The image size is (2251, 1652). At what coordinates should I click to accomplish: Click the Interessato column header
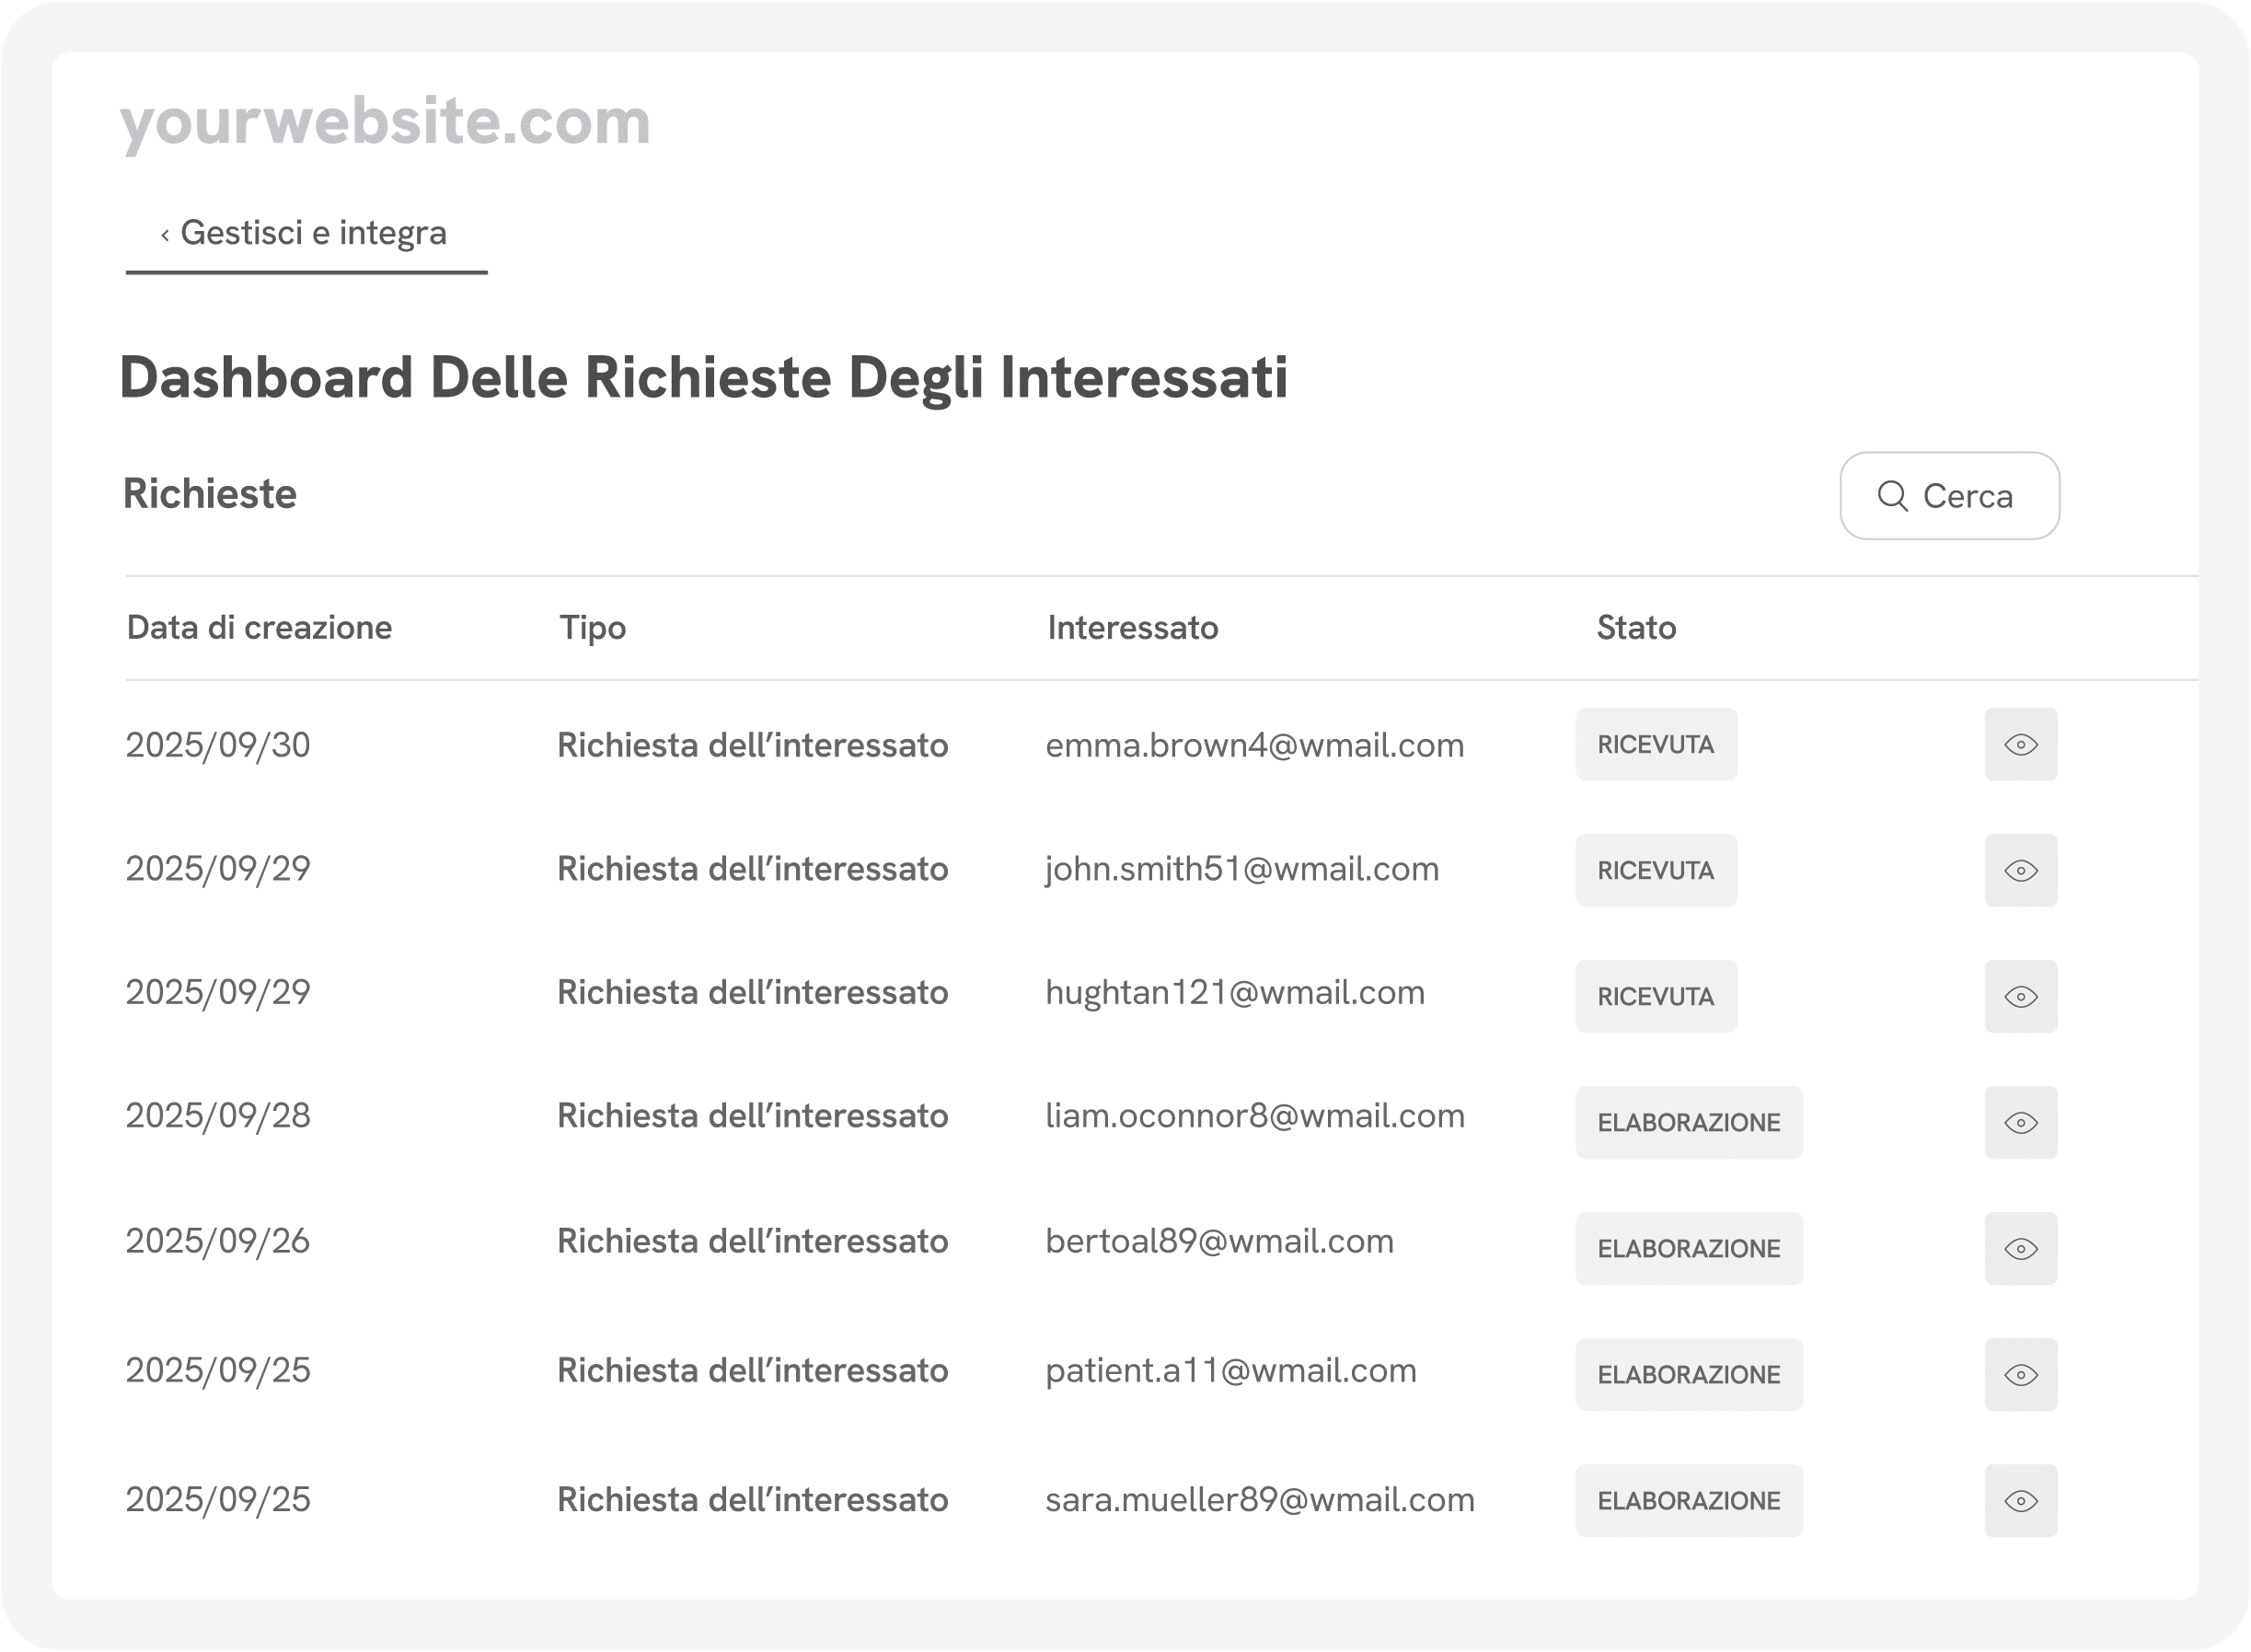(1132, 628)
